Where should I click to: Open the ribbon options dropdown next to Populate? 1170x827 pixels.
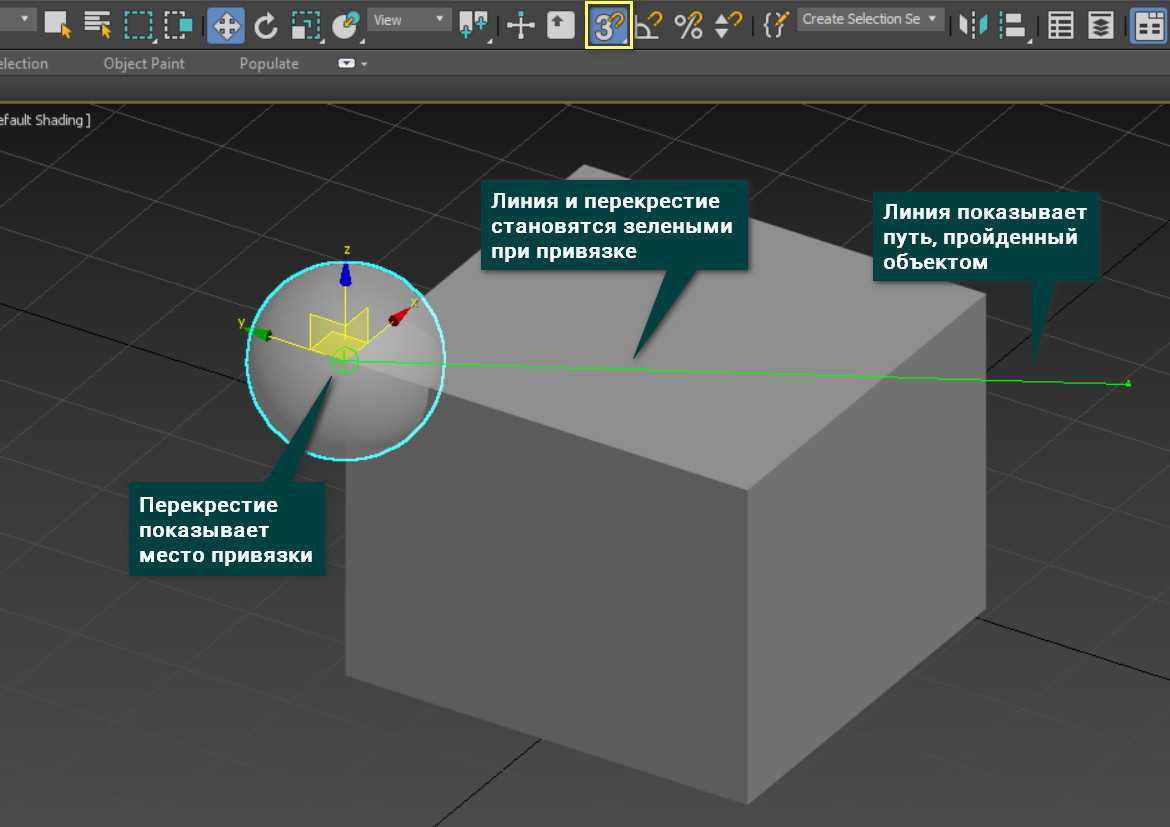point(352,64)
